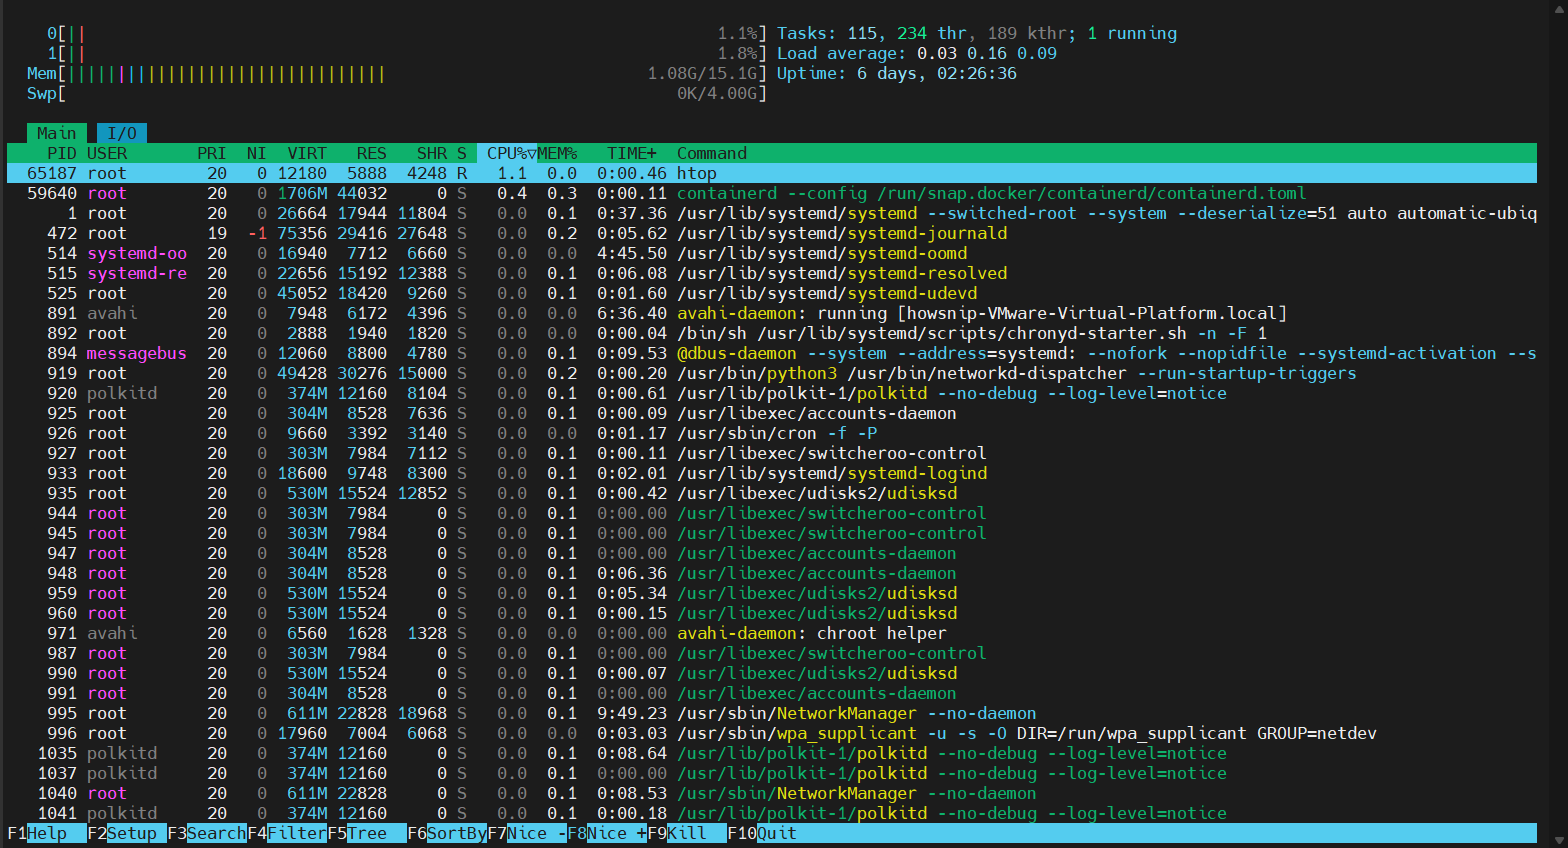The width and height of the screenshot is (1568, 848).
Task: Sort by USER column header
Action: point(107,153)
